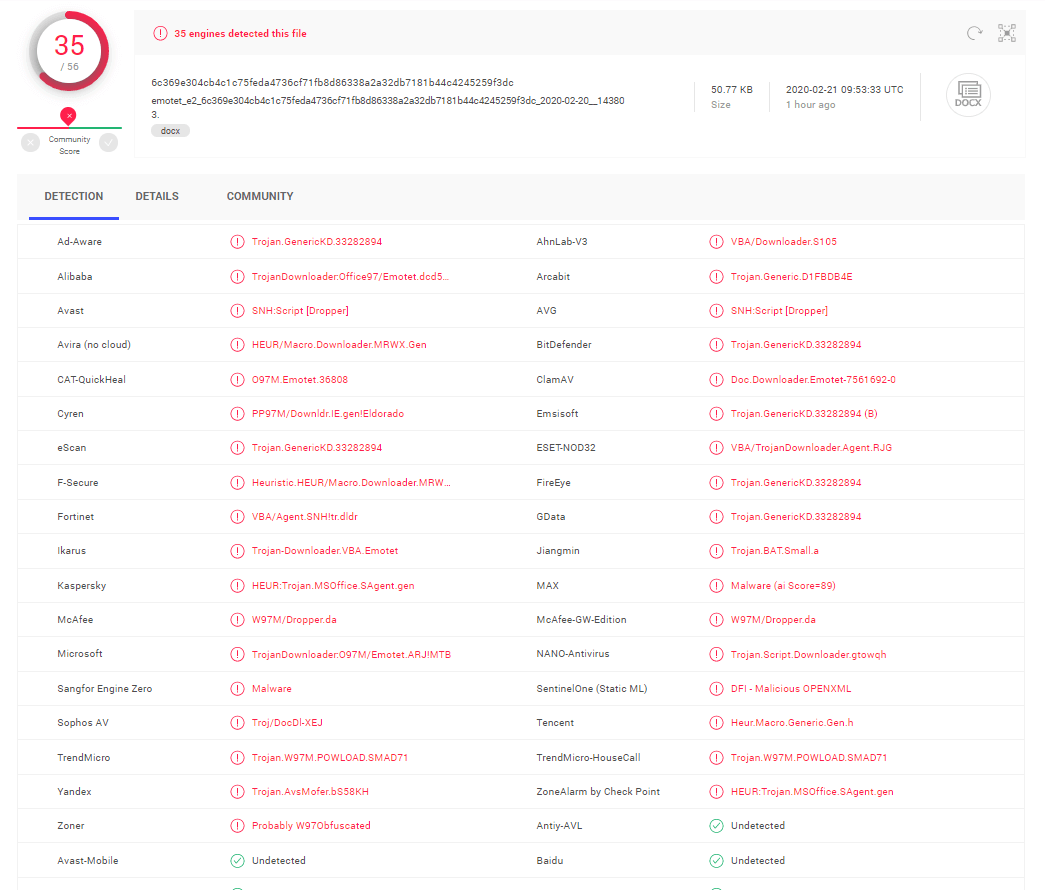This screenshot has width=1045, height=890.
Task: Click the 35 / 56 detection score gauge
Action: click(x=69, y=51)
